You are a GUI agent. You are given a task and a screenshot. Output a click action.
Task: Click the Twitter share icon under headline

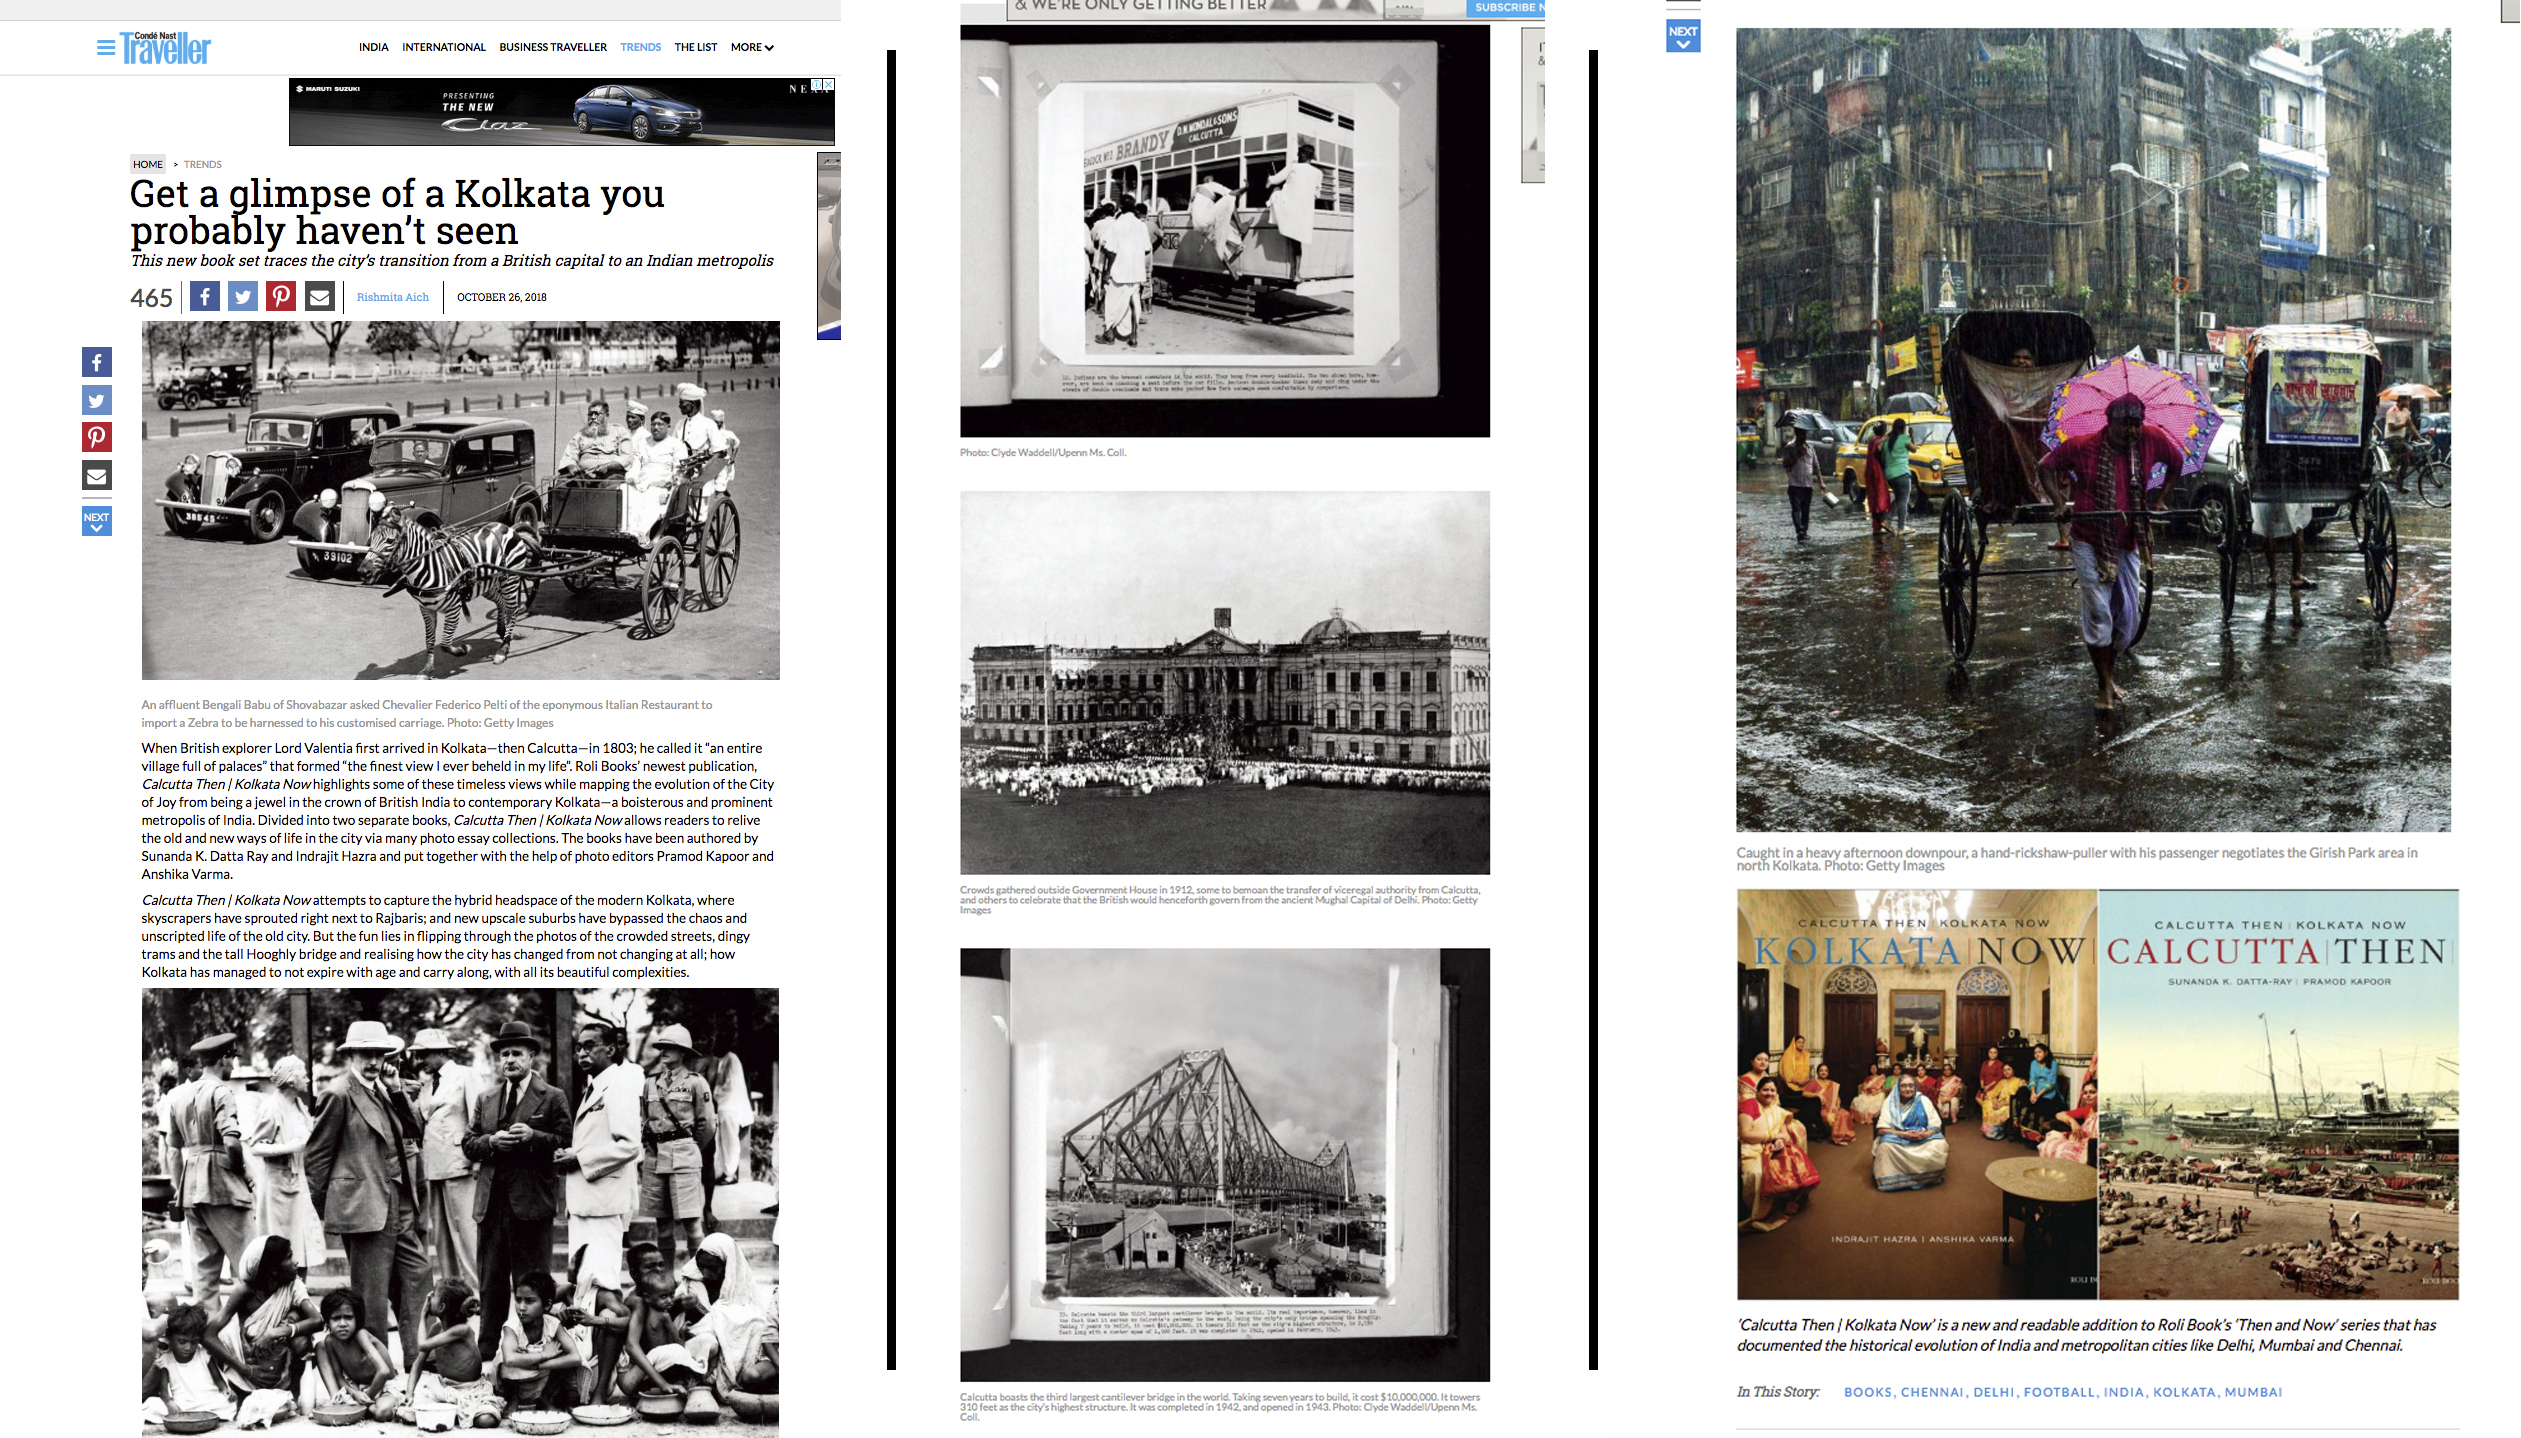coord(243,297)
